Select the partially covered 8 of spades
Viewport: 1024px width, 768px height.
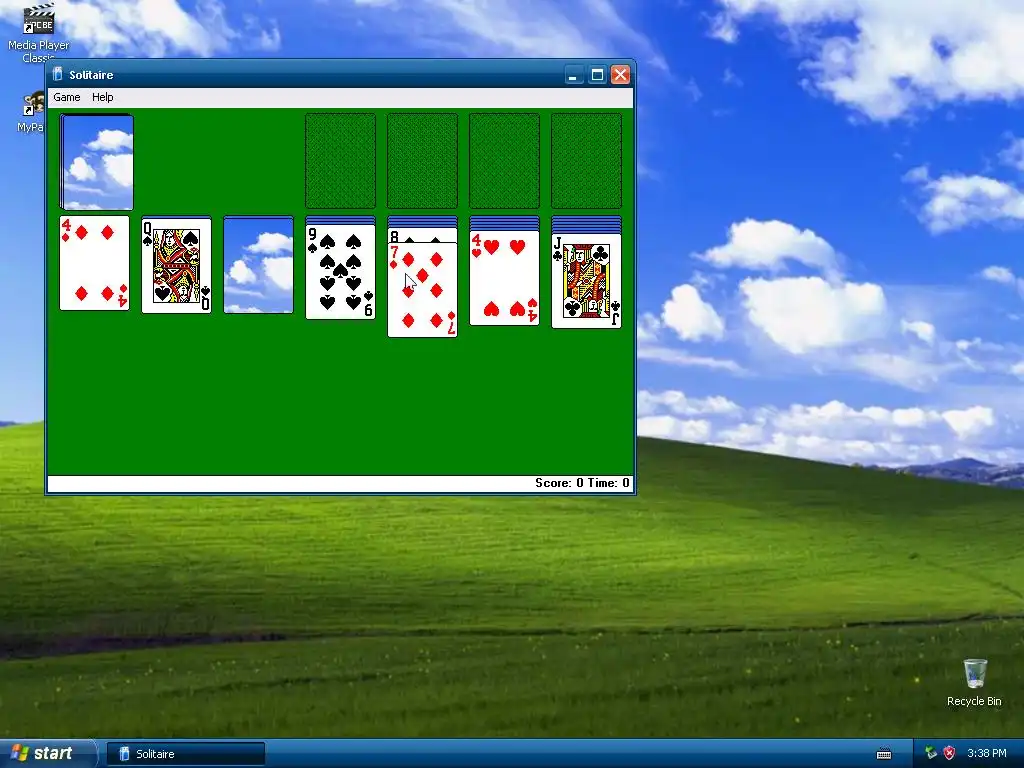tap(423, 235)
